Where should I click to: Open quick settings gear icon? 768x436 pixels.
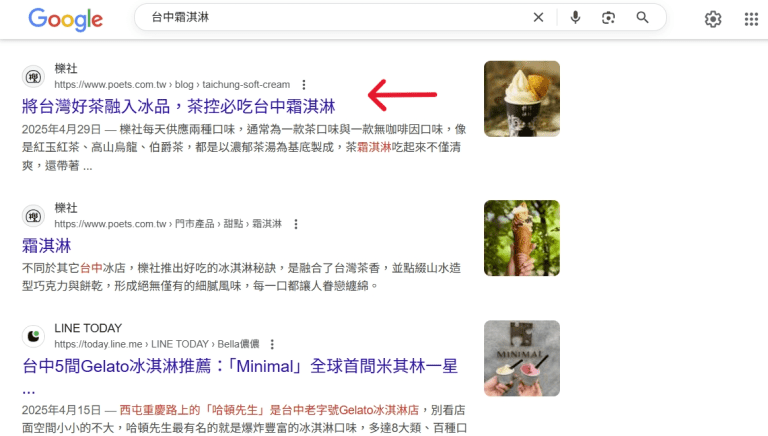tap(713, 19)
